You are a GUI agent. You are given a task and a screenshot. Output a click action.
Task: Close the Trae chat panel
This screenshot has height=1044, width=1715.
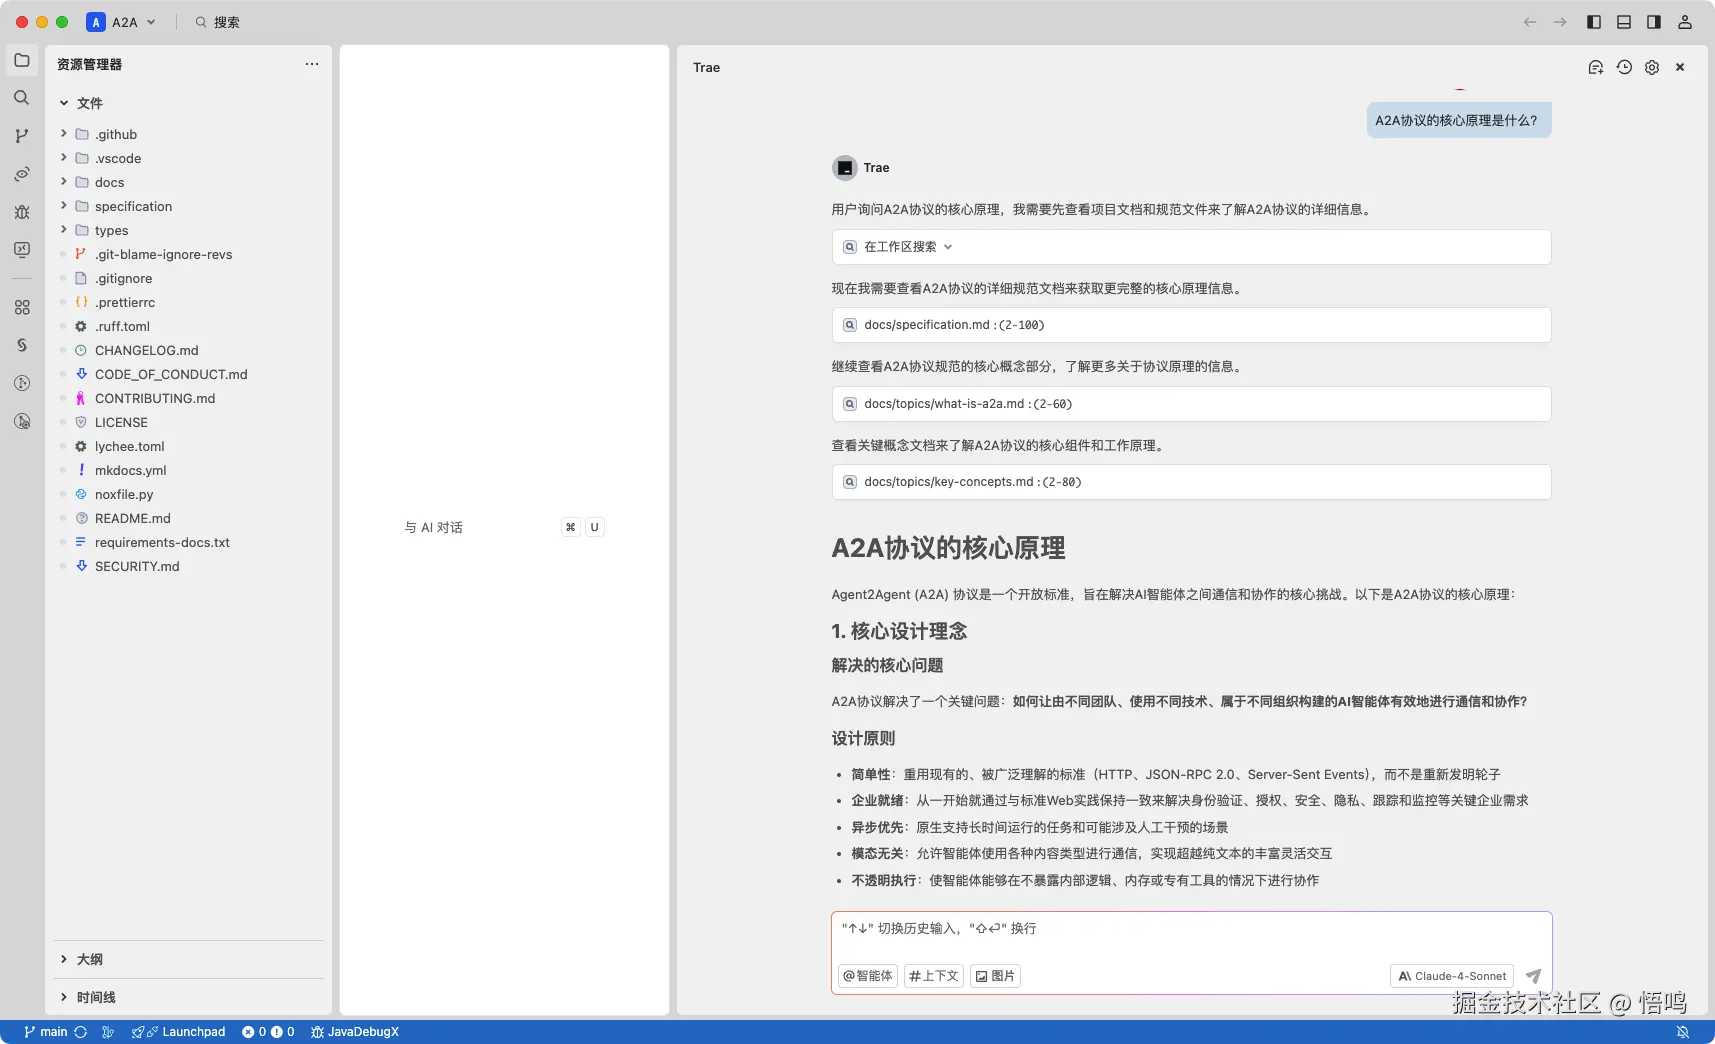pyautogui.click(x=1680, y=67)
